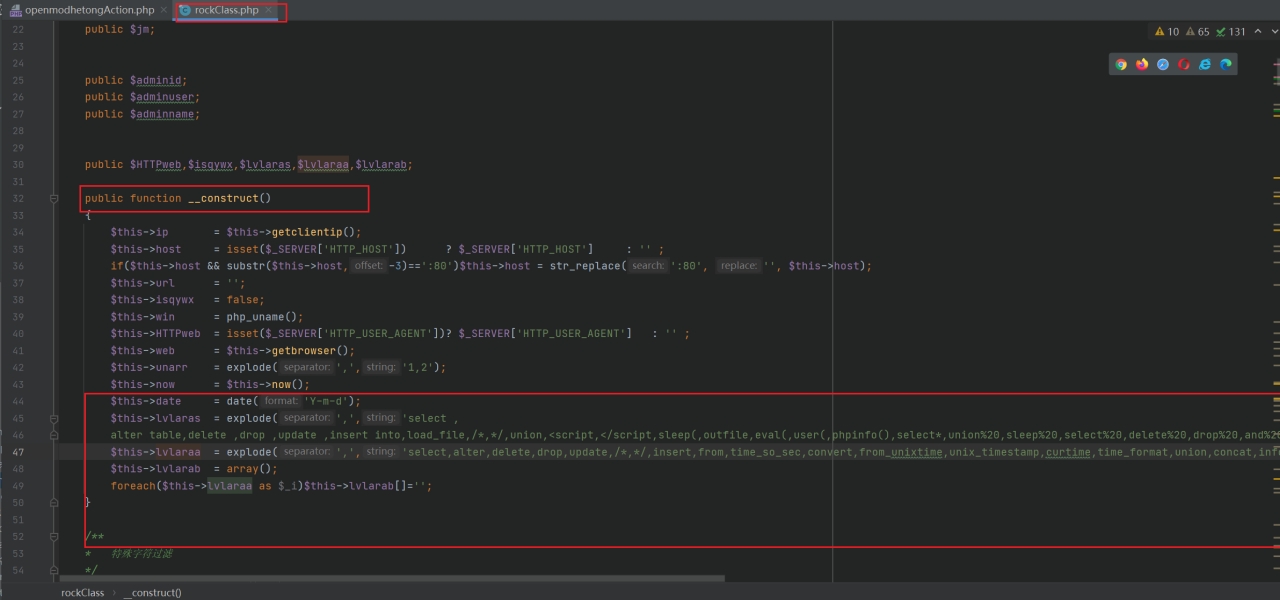Jump to previous highlighted error arrow
The width and height of the screenshot is (1280, 600).
pyautogui.click(x=1256, y=32)
